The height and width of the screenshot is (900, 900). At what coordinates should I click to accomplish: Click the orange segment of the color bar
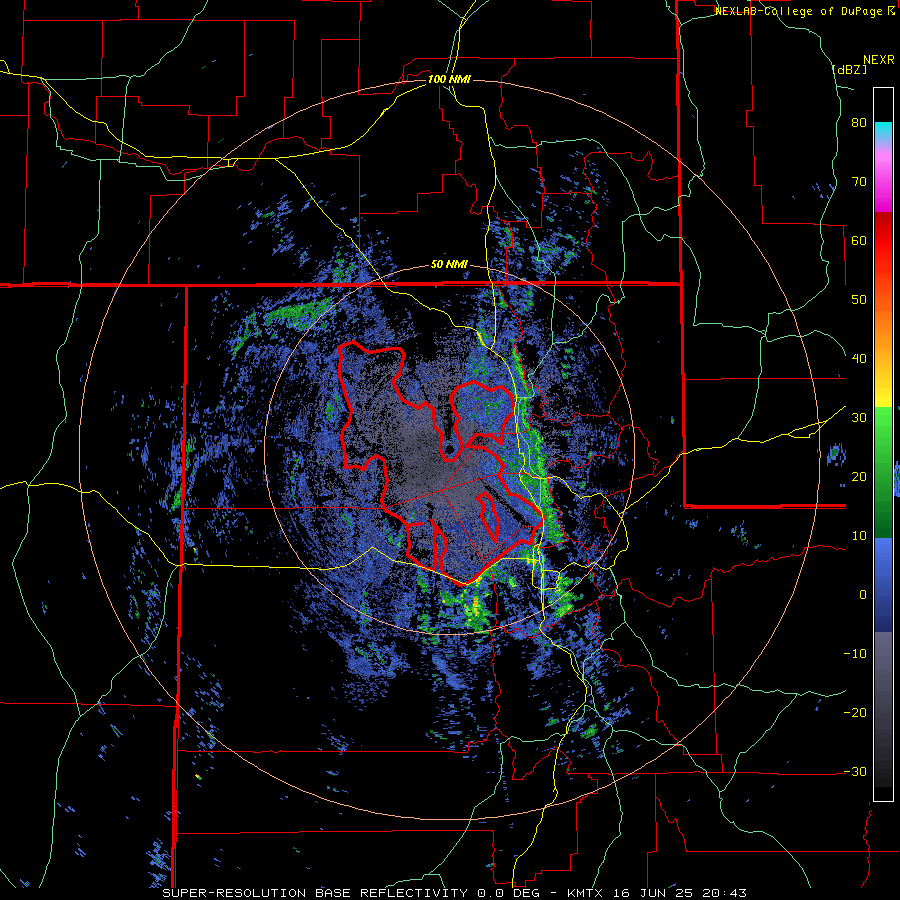tap(883, 327)
